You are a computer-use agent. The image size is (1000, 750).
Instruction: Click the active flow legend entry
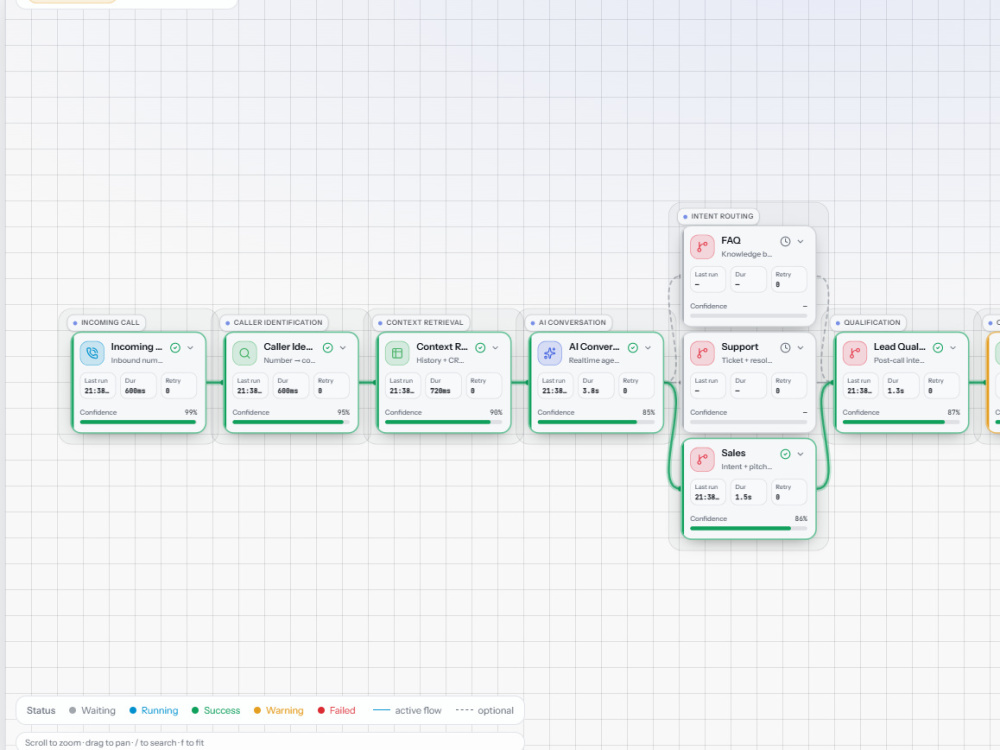(407, 710)
